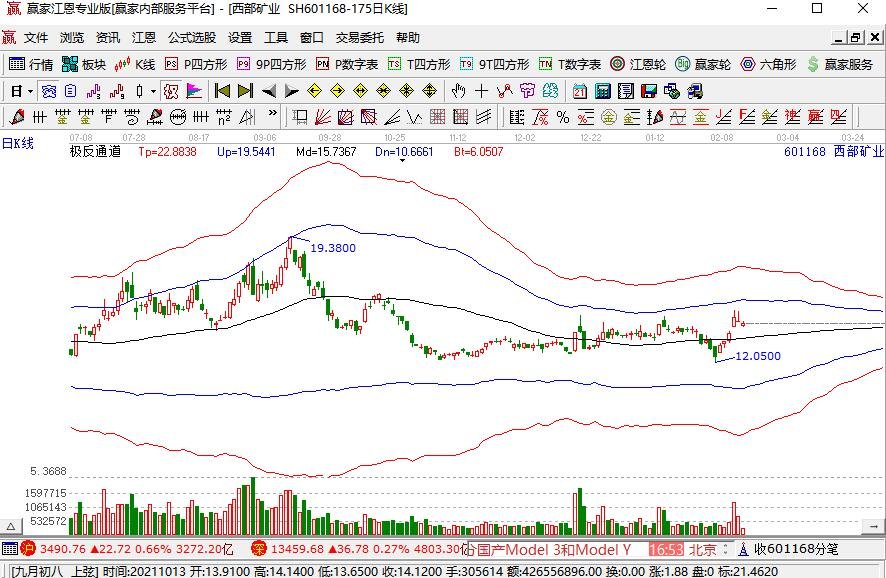Select the hand pan tool
This screenshot has width=886, height=578.
(x=458, y=91)
